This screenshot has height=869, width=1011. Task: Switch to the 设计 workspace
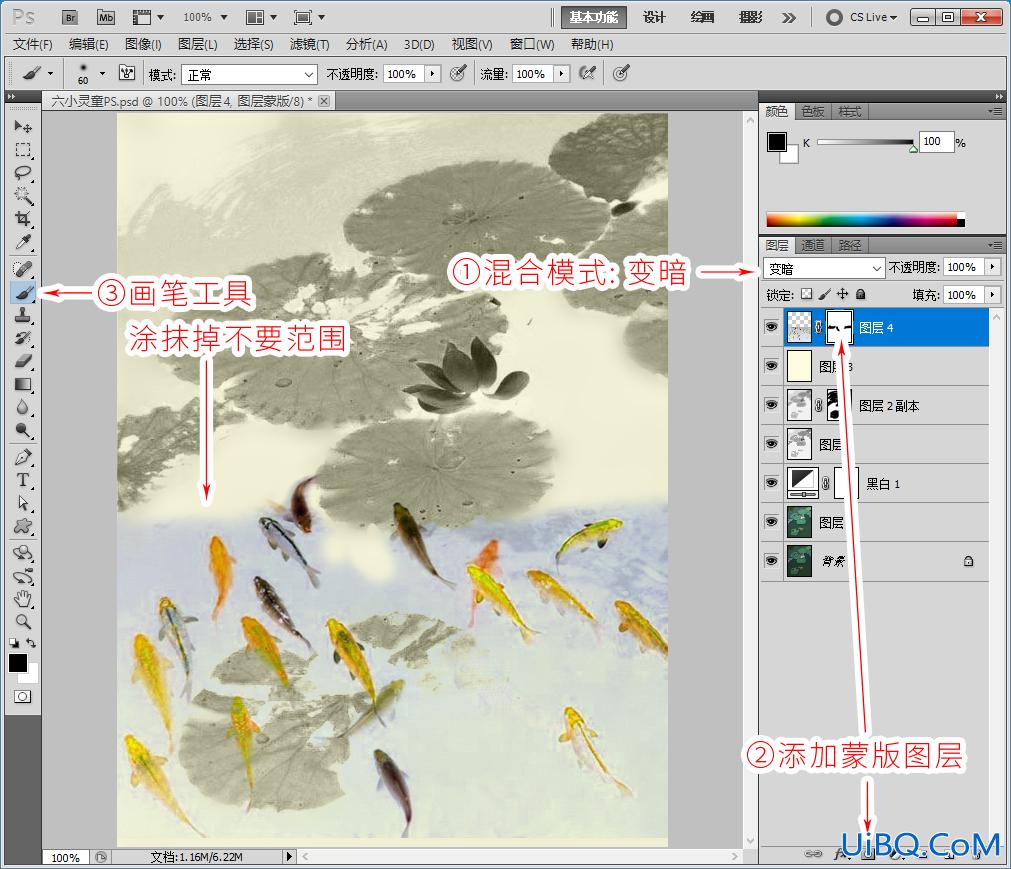click(654, 17)
